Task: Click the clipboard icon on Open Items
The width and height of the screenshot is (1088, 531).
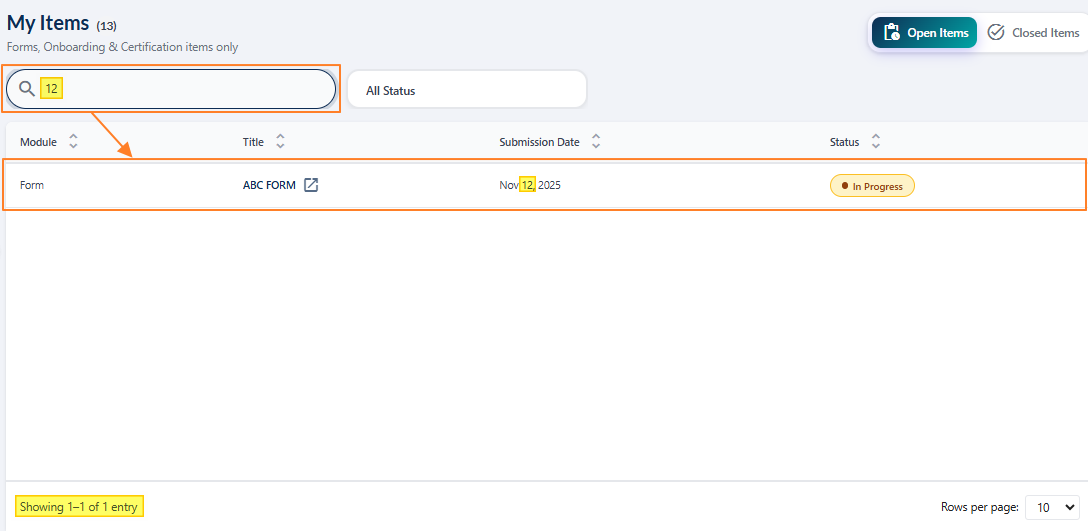Action: tap(890, 33)
